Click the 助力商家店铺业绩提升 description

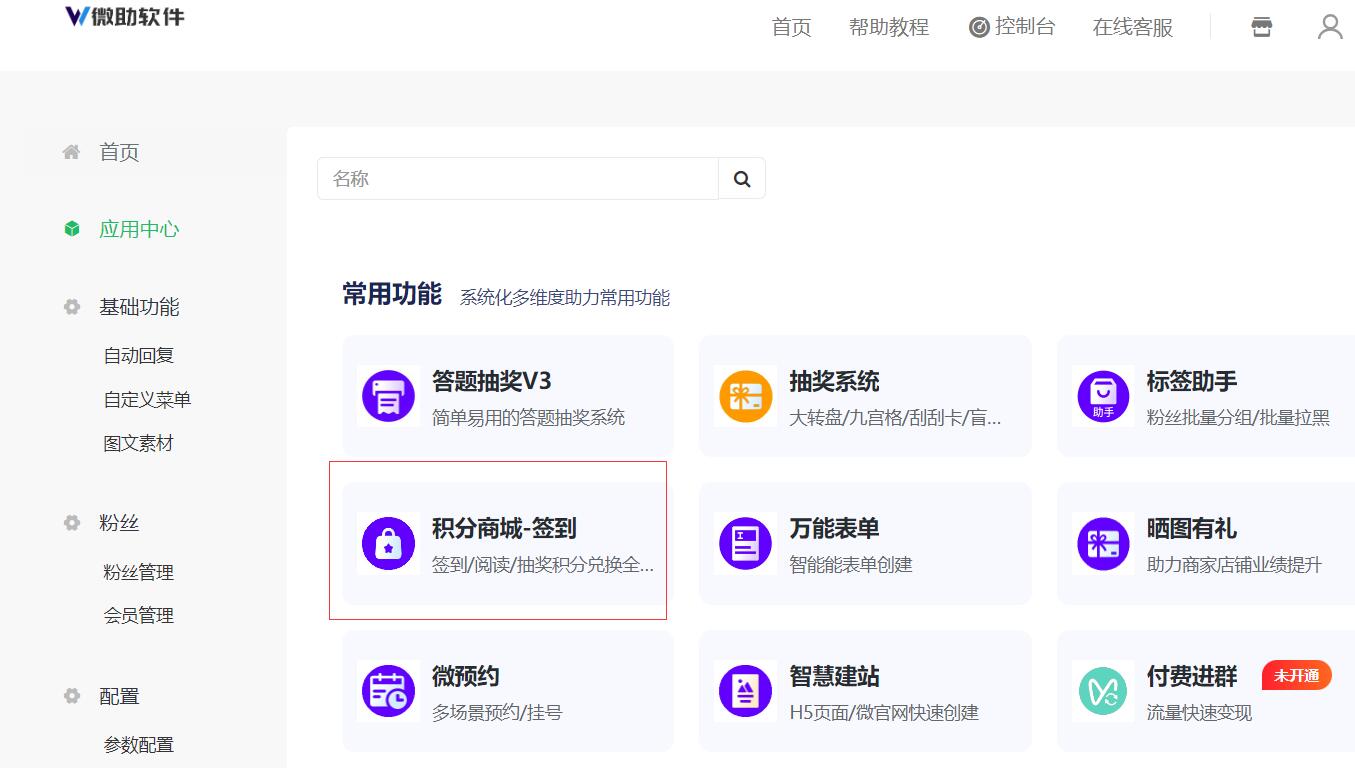1234,564
